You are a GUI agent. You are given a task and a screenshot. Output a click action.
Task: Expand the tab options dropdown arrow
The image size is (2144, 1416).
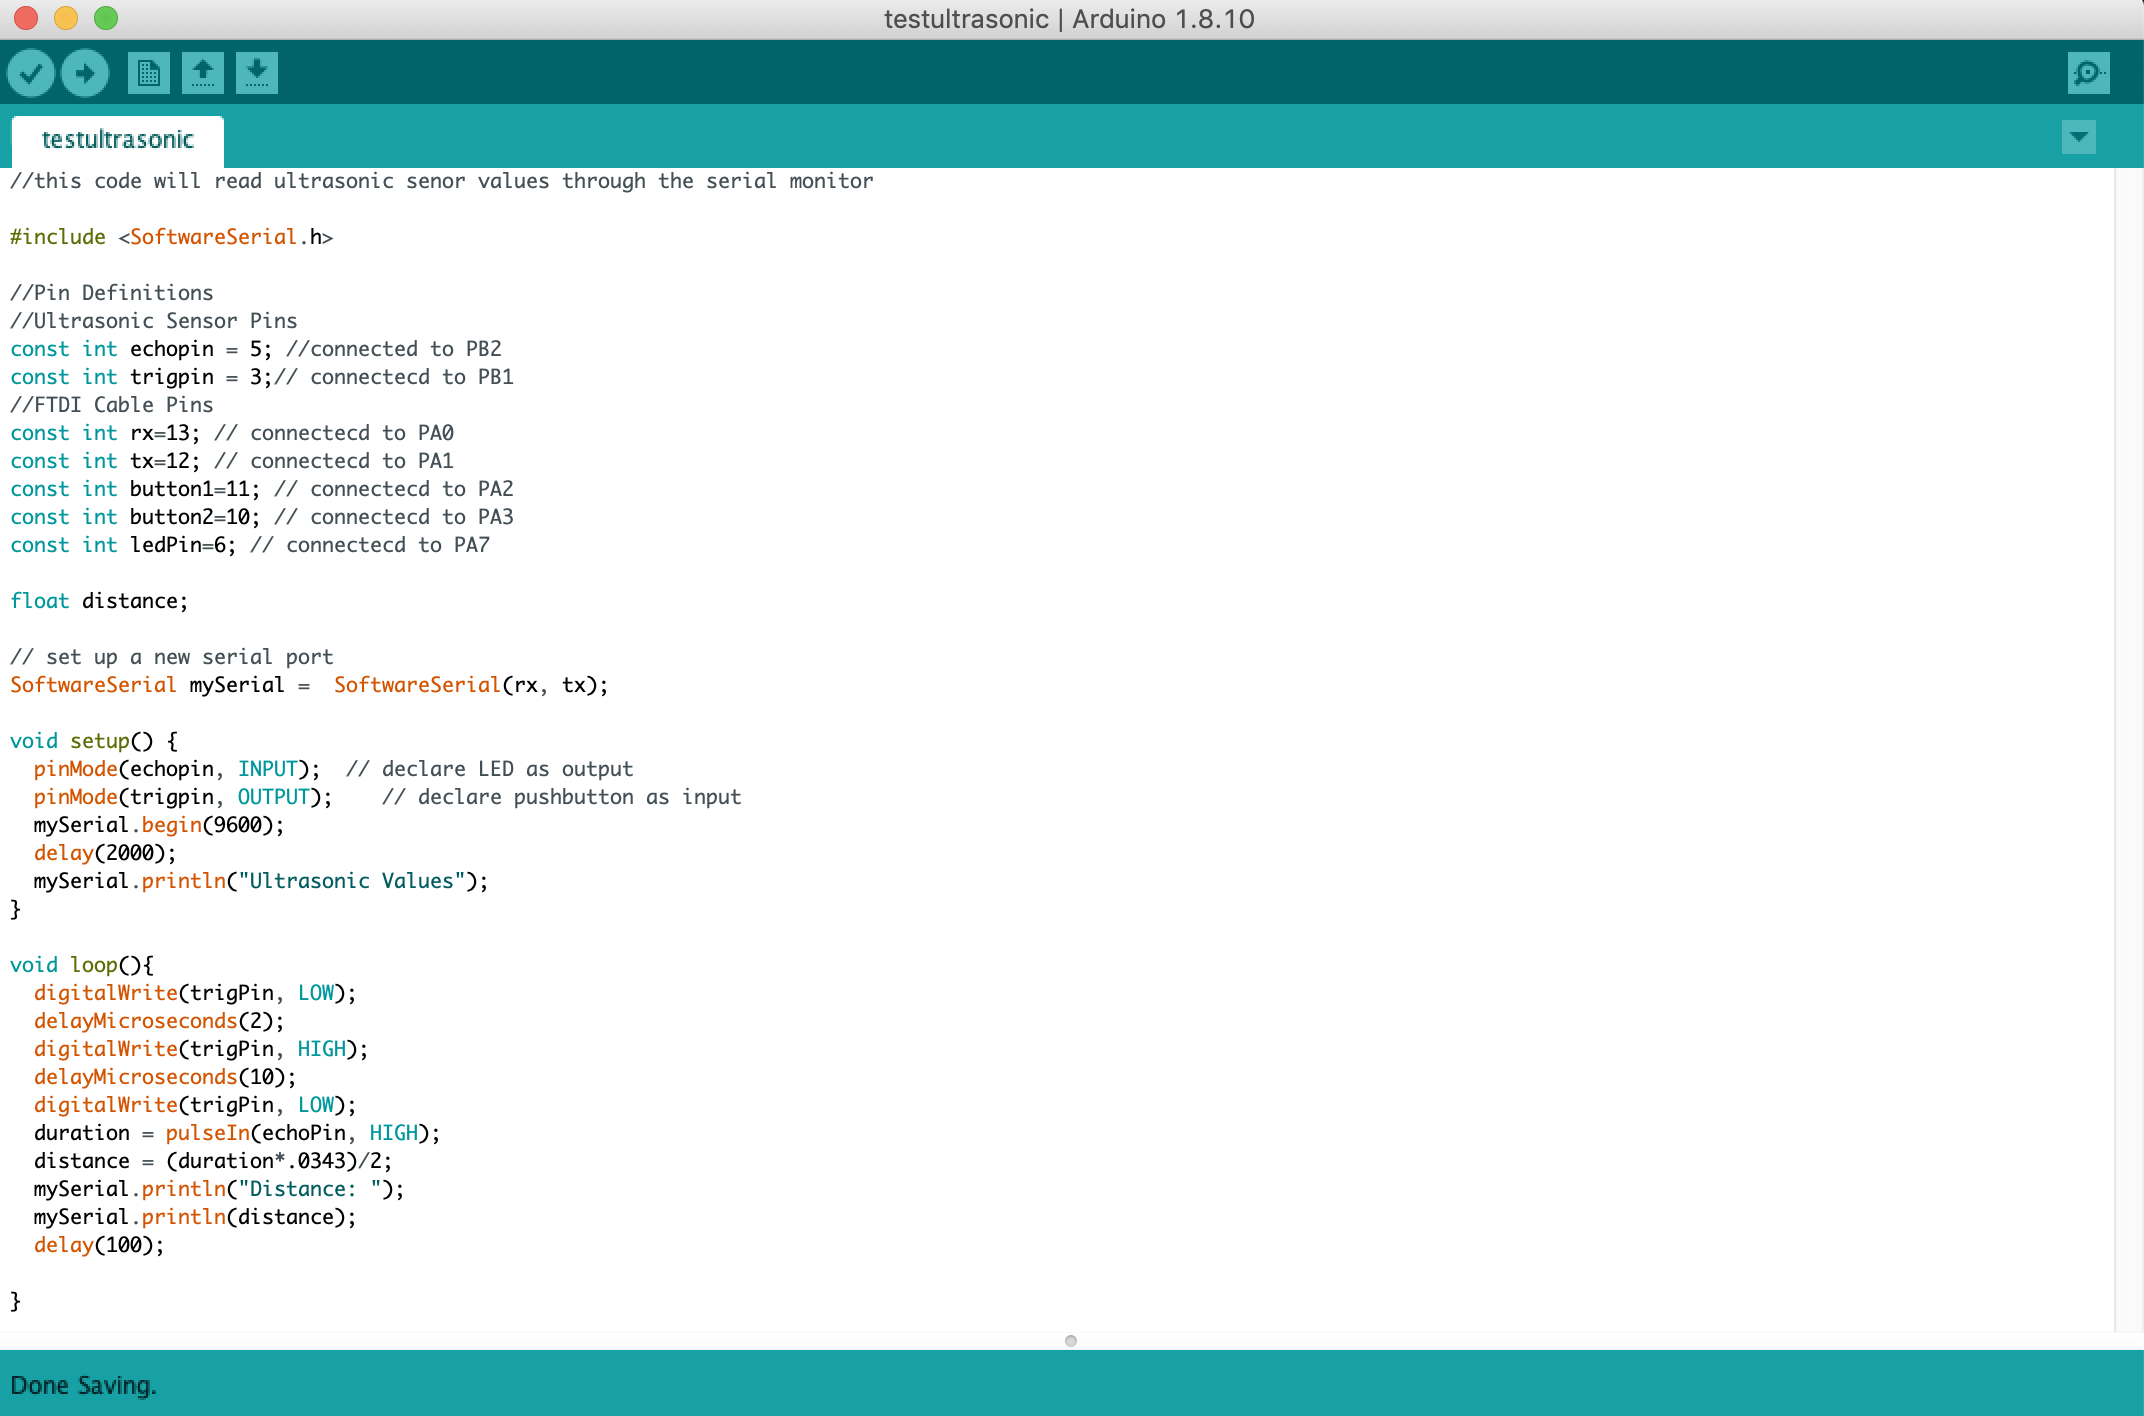(2078, 137)
